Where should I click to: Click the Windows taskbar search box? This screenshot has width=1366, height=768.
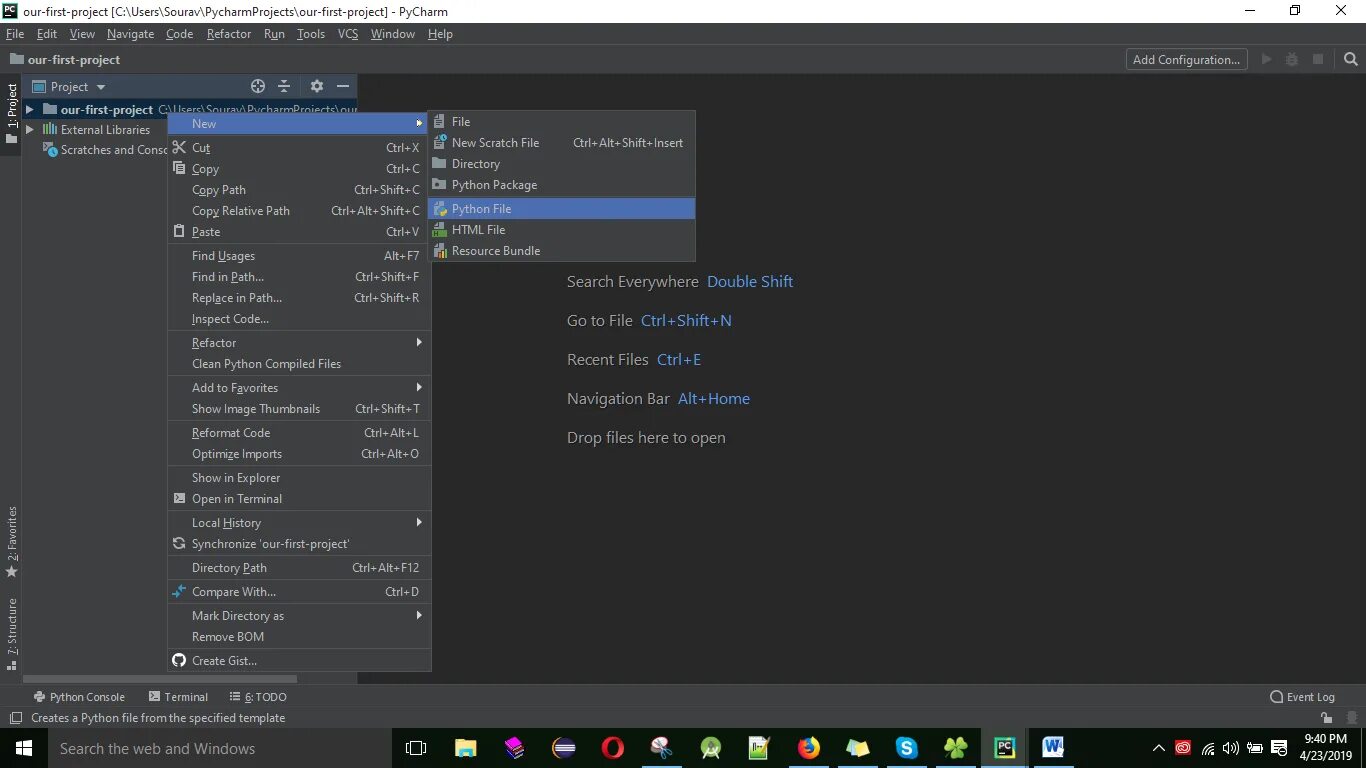click(220, 748)
